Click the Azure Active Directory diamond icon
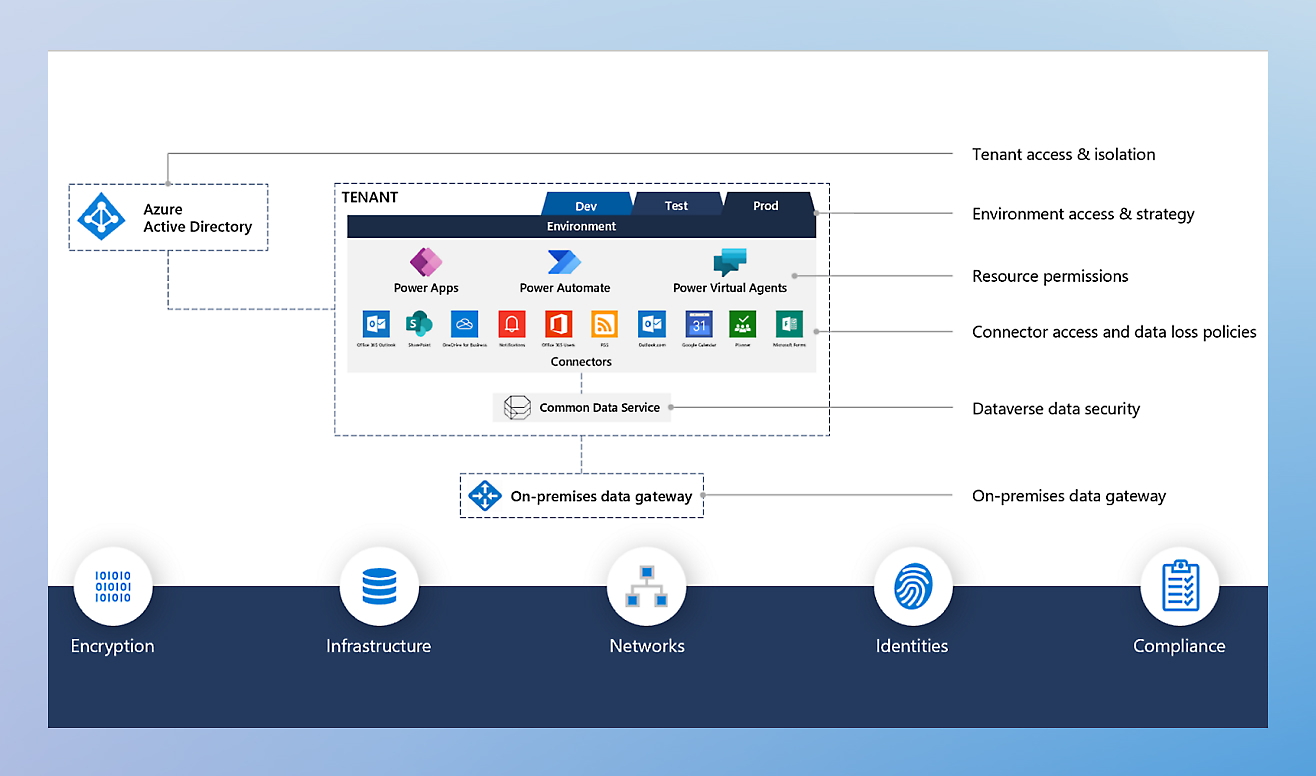The image size is (1316, 776). 101,216
